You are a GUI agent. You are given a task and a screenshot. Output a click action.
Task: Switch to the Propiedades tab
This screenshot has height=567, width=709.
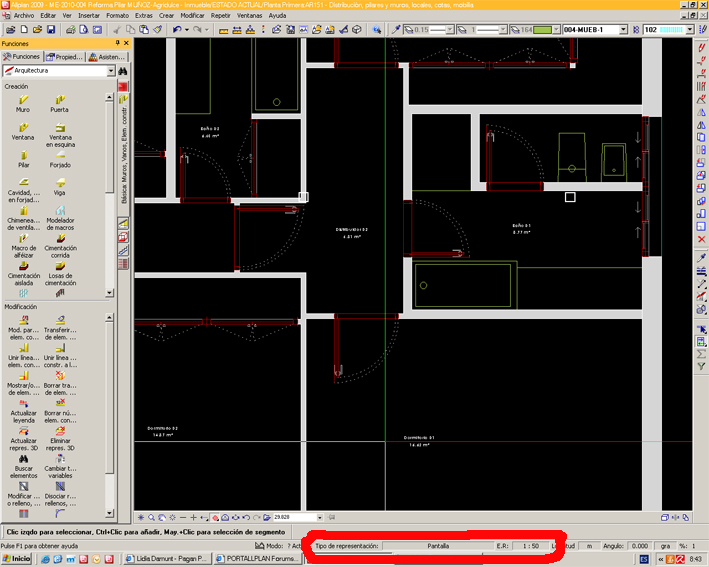[x=65, y=57]
